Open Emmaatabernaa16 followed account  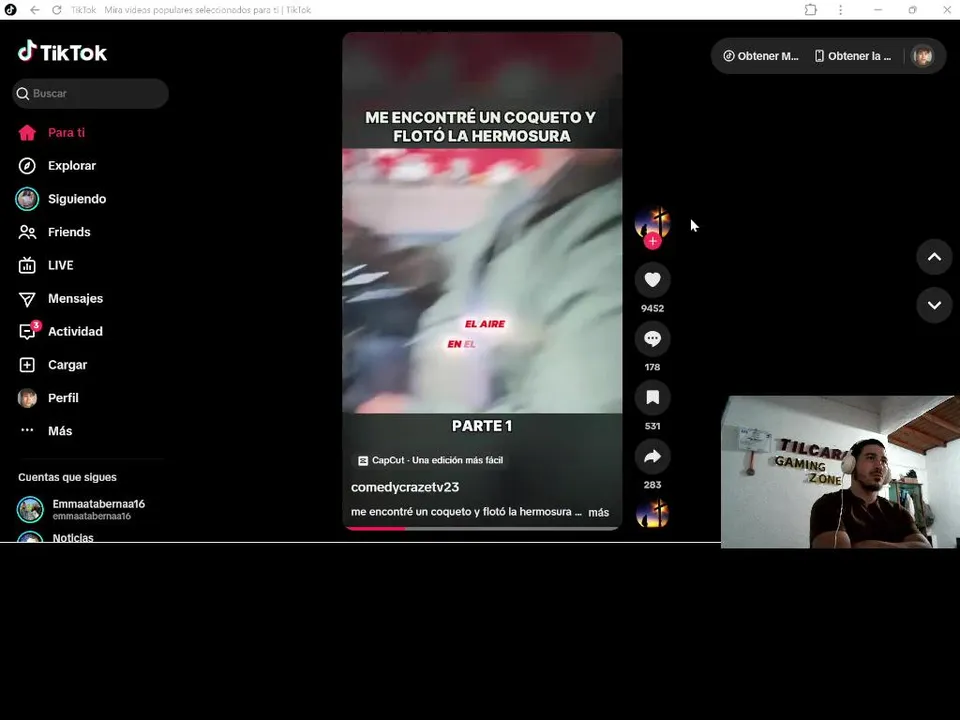click(81, 509)
